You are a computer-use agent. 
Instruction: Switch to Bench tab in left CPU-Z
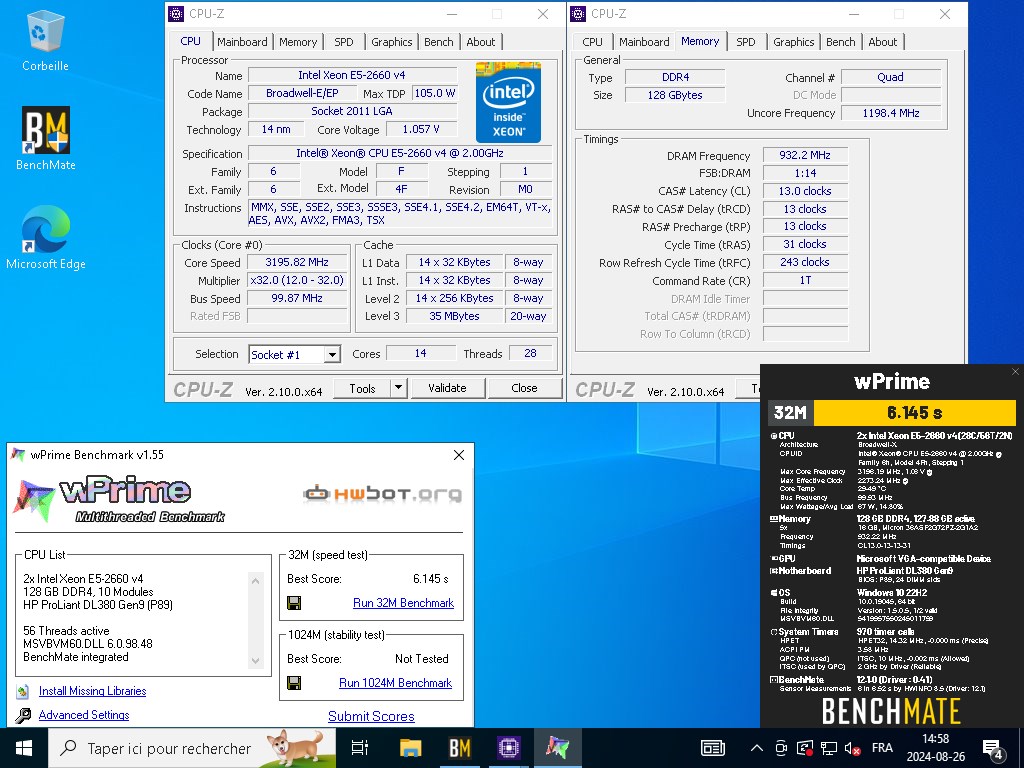pyautogui.click(x=439, y=42)
